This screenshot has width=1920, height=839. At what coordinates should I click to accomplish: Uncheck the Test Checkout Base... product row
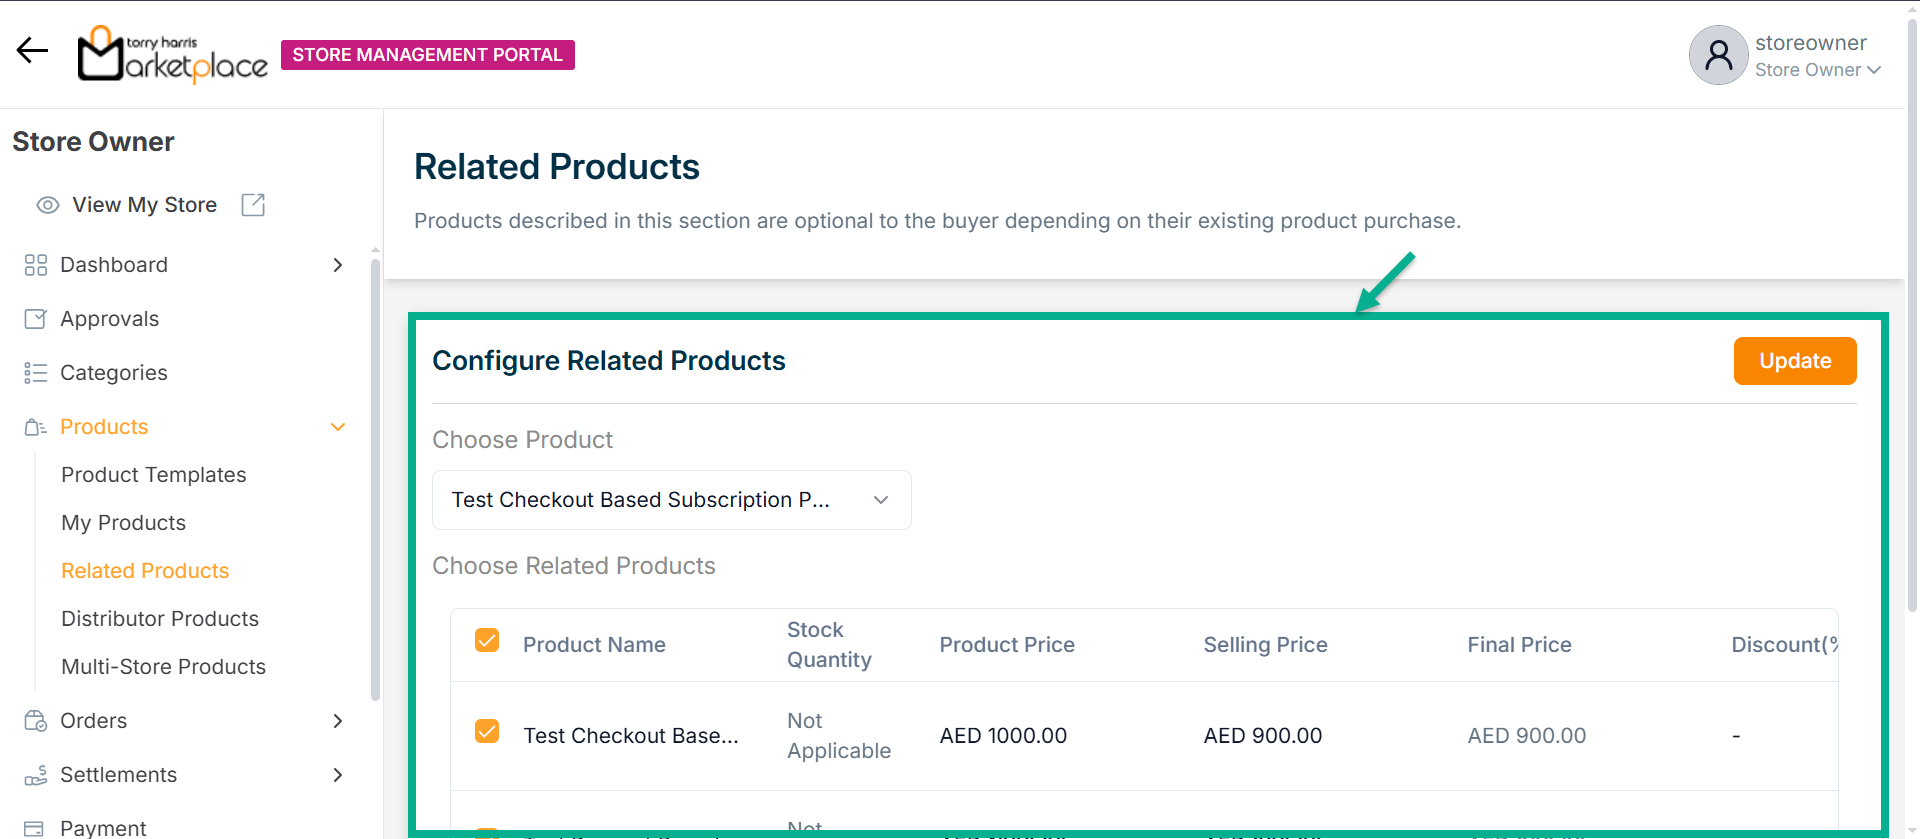(x=487, y=731)
